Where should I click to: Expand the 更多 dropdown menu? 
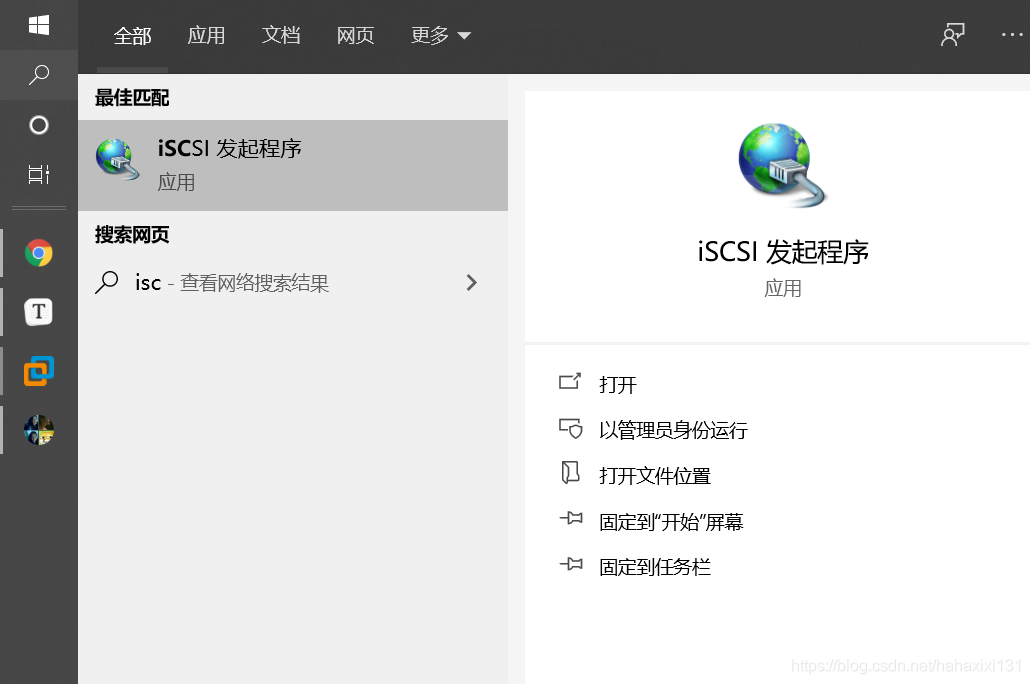(440, 36)
